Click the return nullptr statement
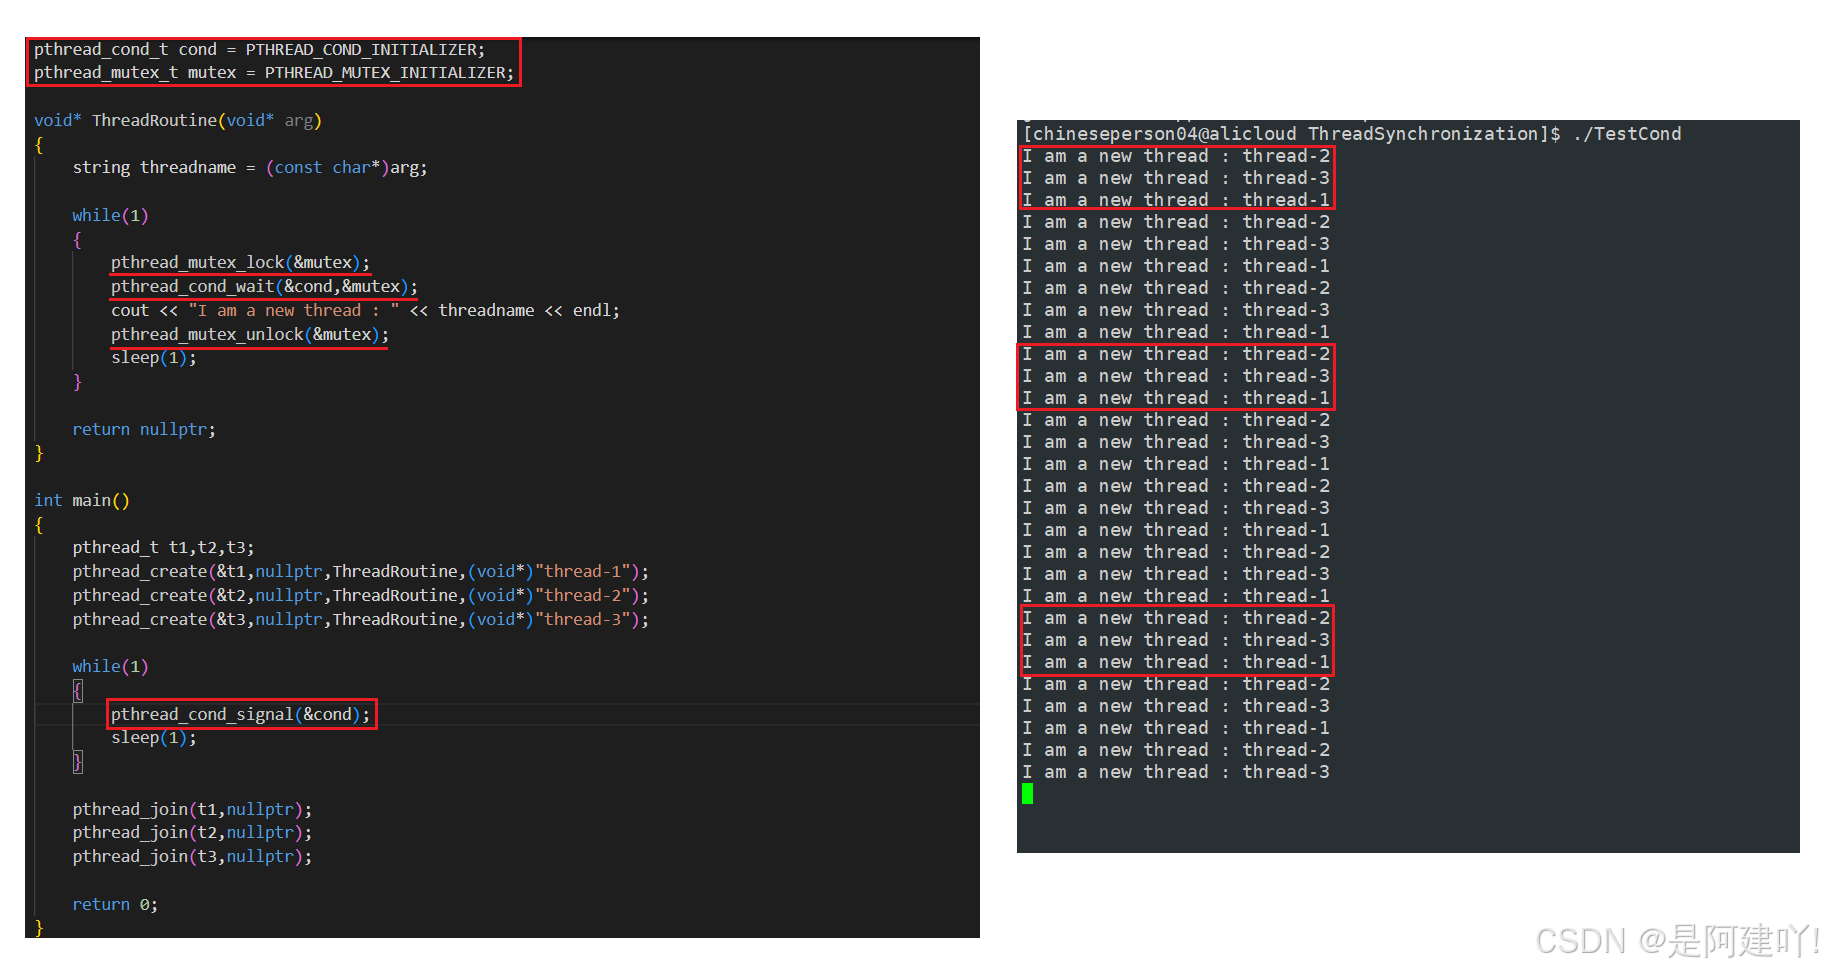 pos(143,430)
